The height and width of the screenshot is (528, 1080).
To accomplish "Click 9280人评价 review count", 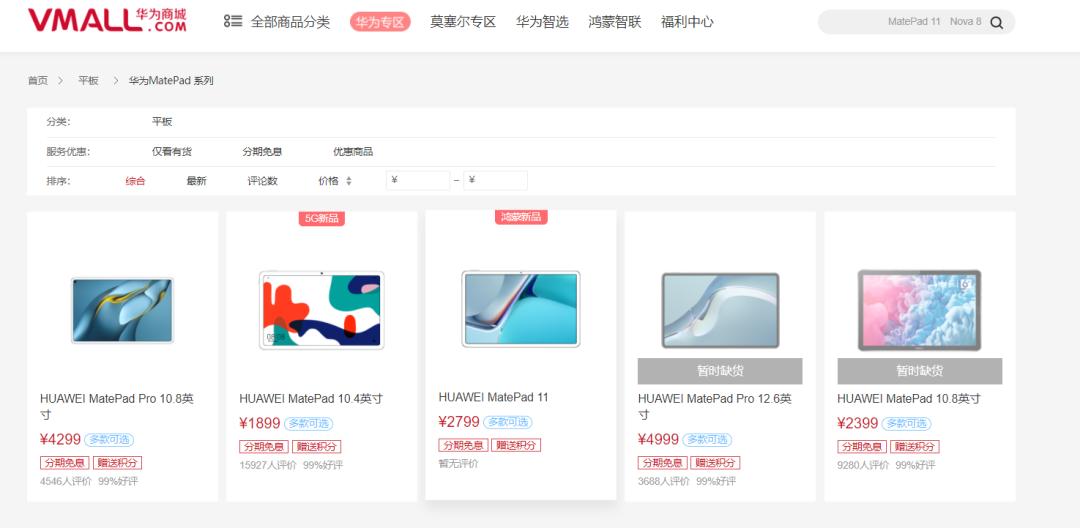I will pos(863,465).
